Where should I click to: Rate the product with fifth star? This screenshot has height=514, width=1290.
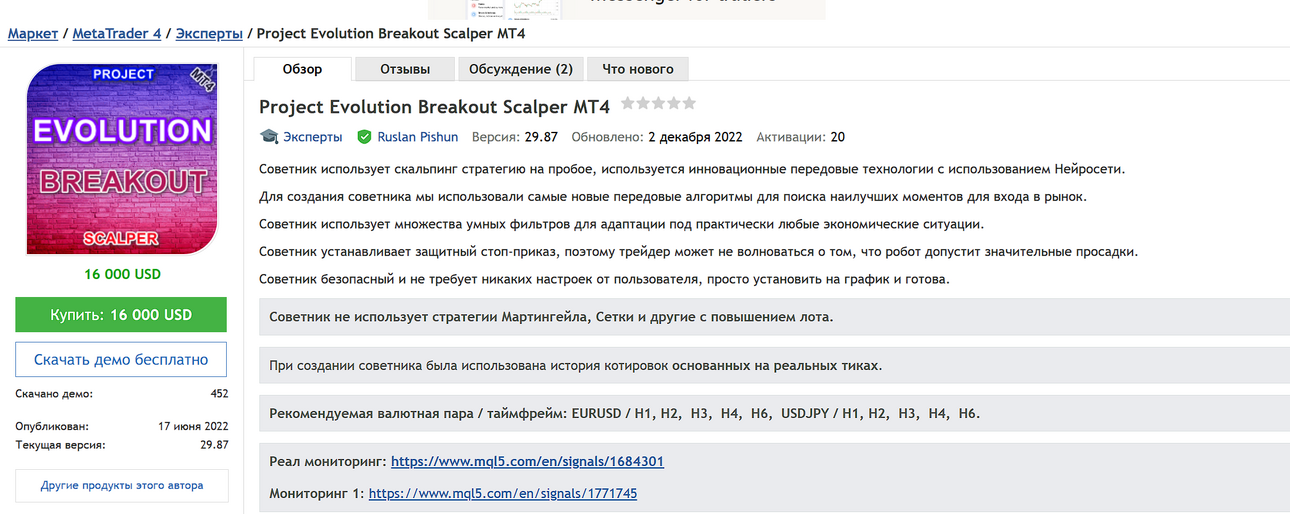[688, 103]
